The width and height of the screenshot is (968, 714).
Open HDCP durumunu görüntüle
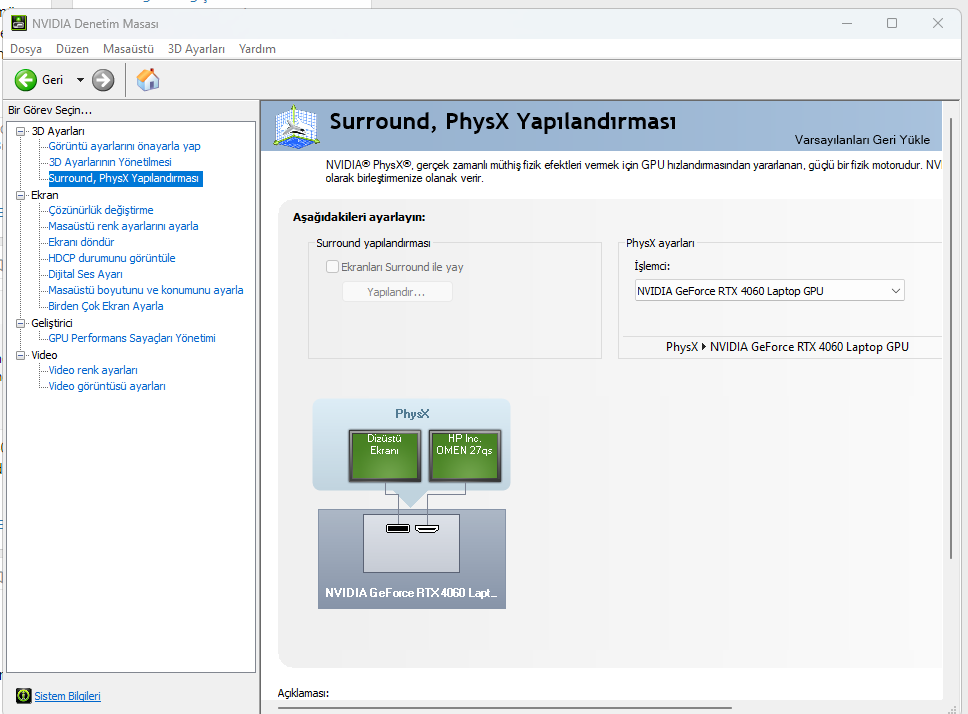pyautogui.click(x=112, y=259)
